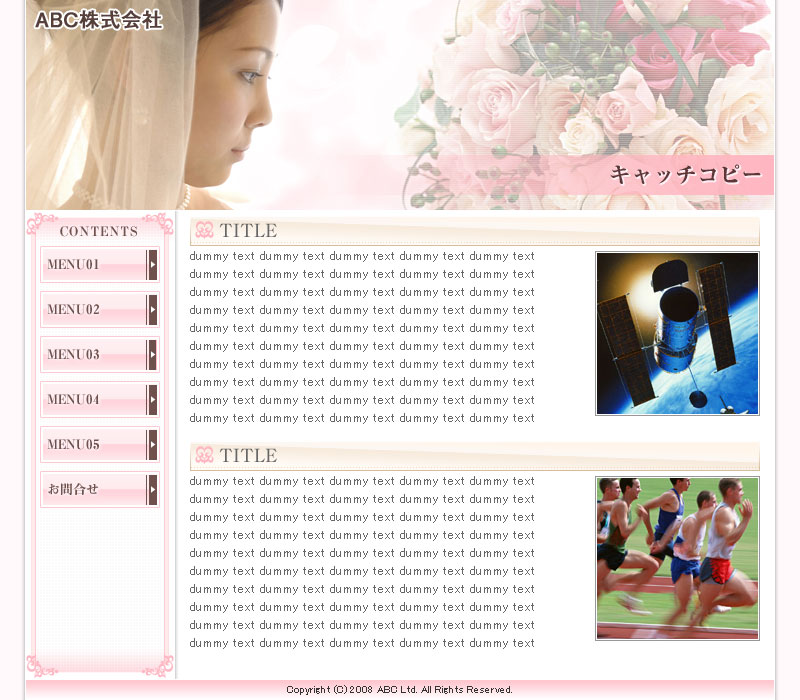The height and width of the screenshot is (700, 800).
Task: Click the CONTENTS sidebar heading
Action: tap(99, 231)
